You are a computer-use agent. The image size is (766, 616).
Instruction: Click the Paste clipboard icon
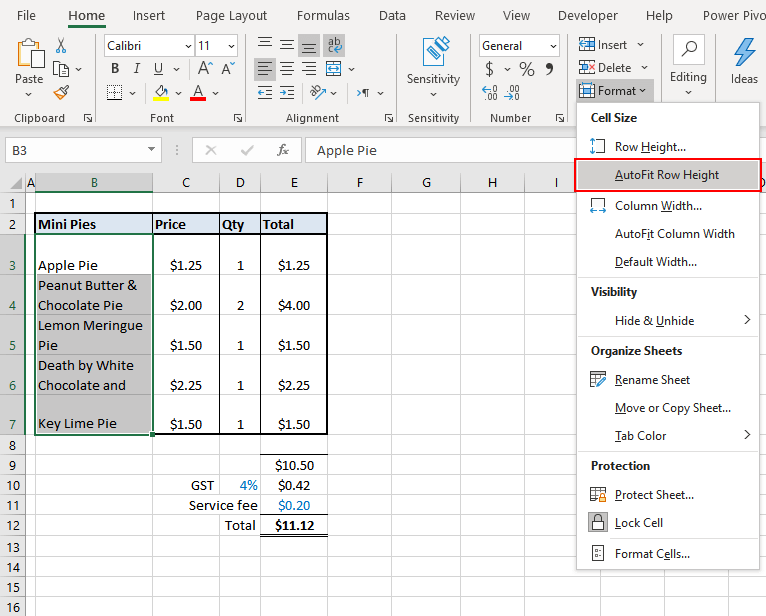pyautogui.click(x=30, y=53)
